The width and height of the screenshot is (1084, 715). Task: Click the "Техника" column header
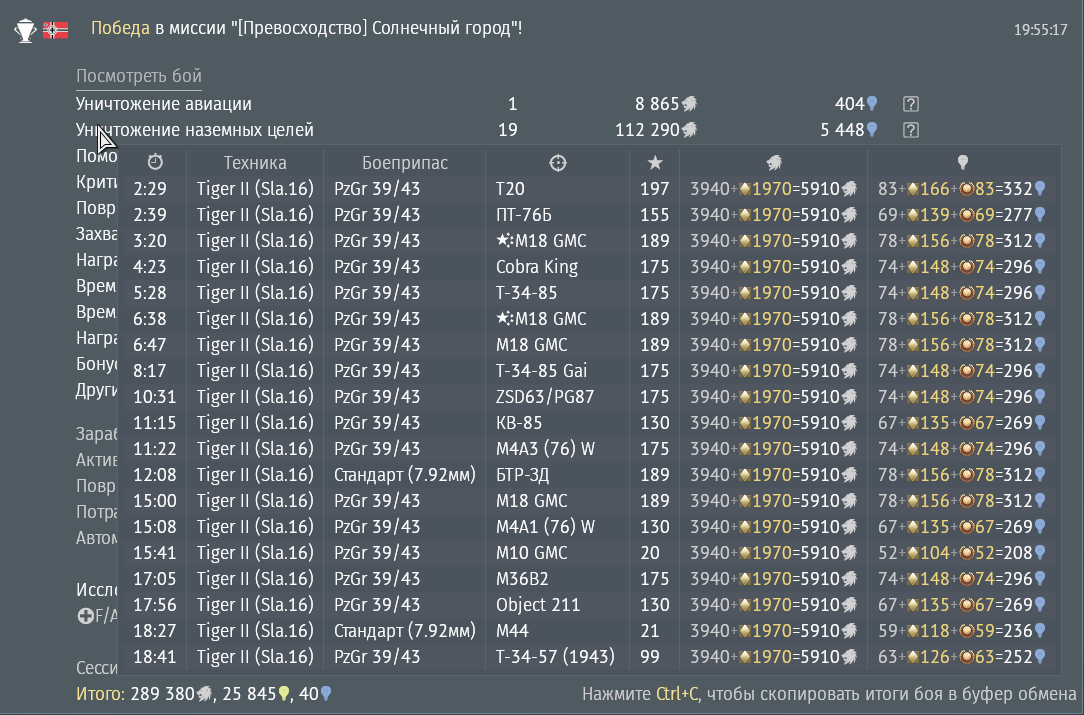[255, 162]
